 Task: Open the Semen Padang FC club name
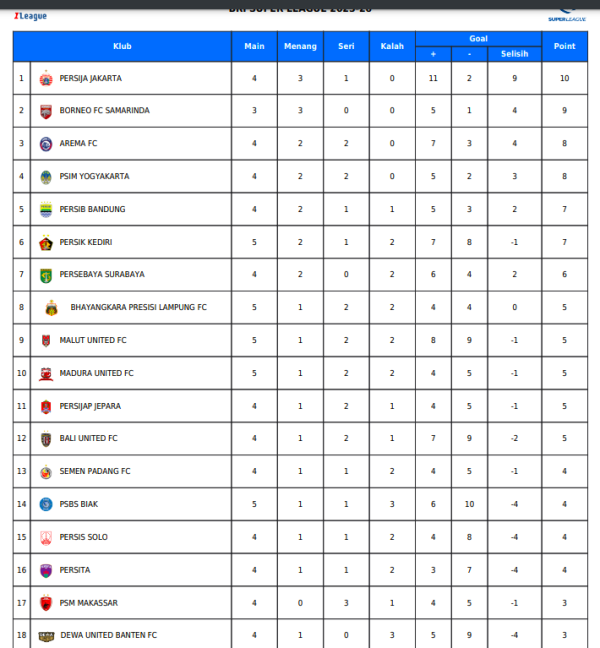click(x=95, y=472)
